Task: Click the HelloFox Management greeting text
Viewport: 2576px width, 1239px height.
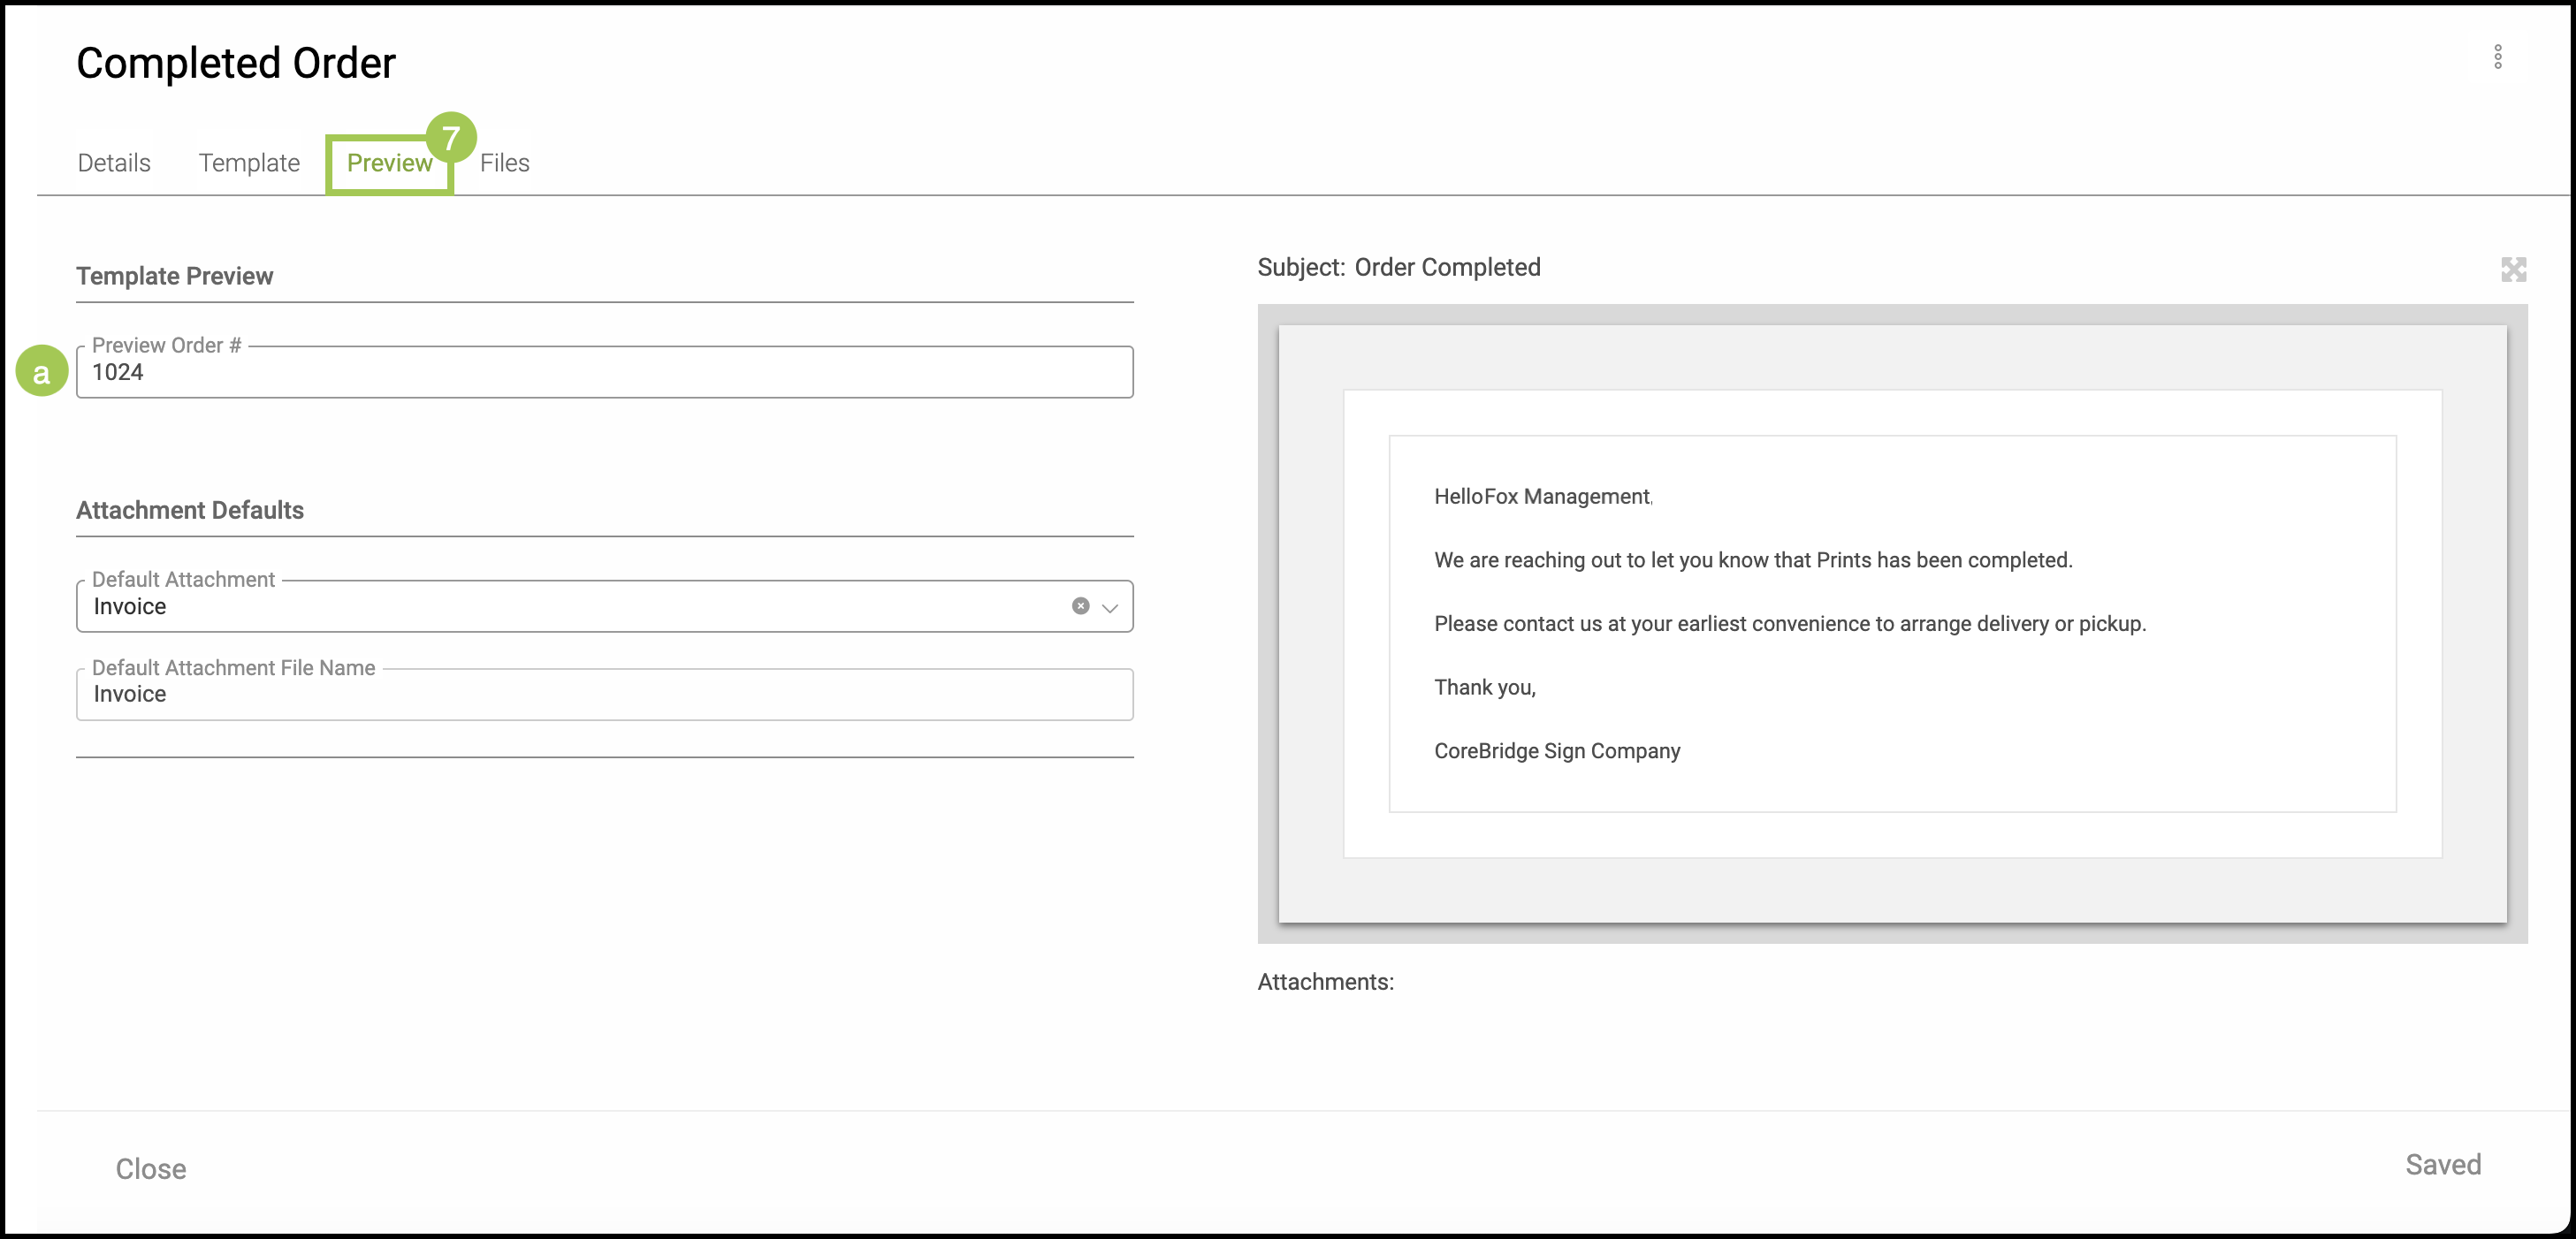Action: 1541,497
